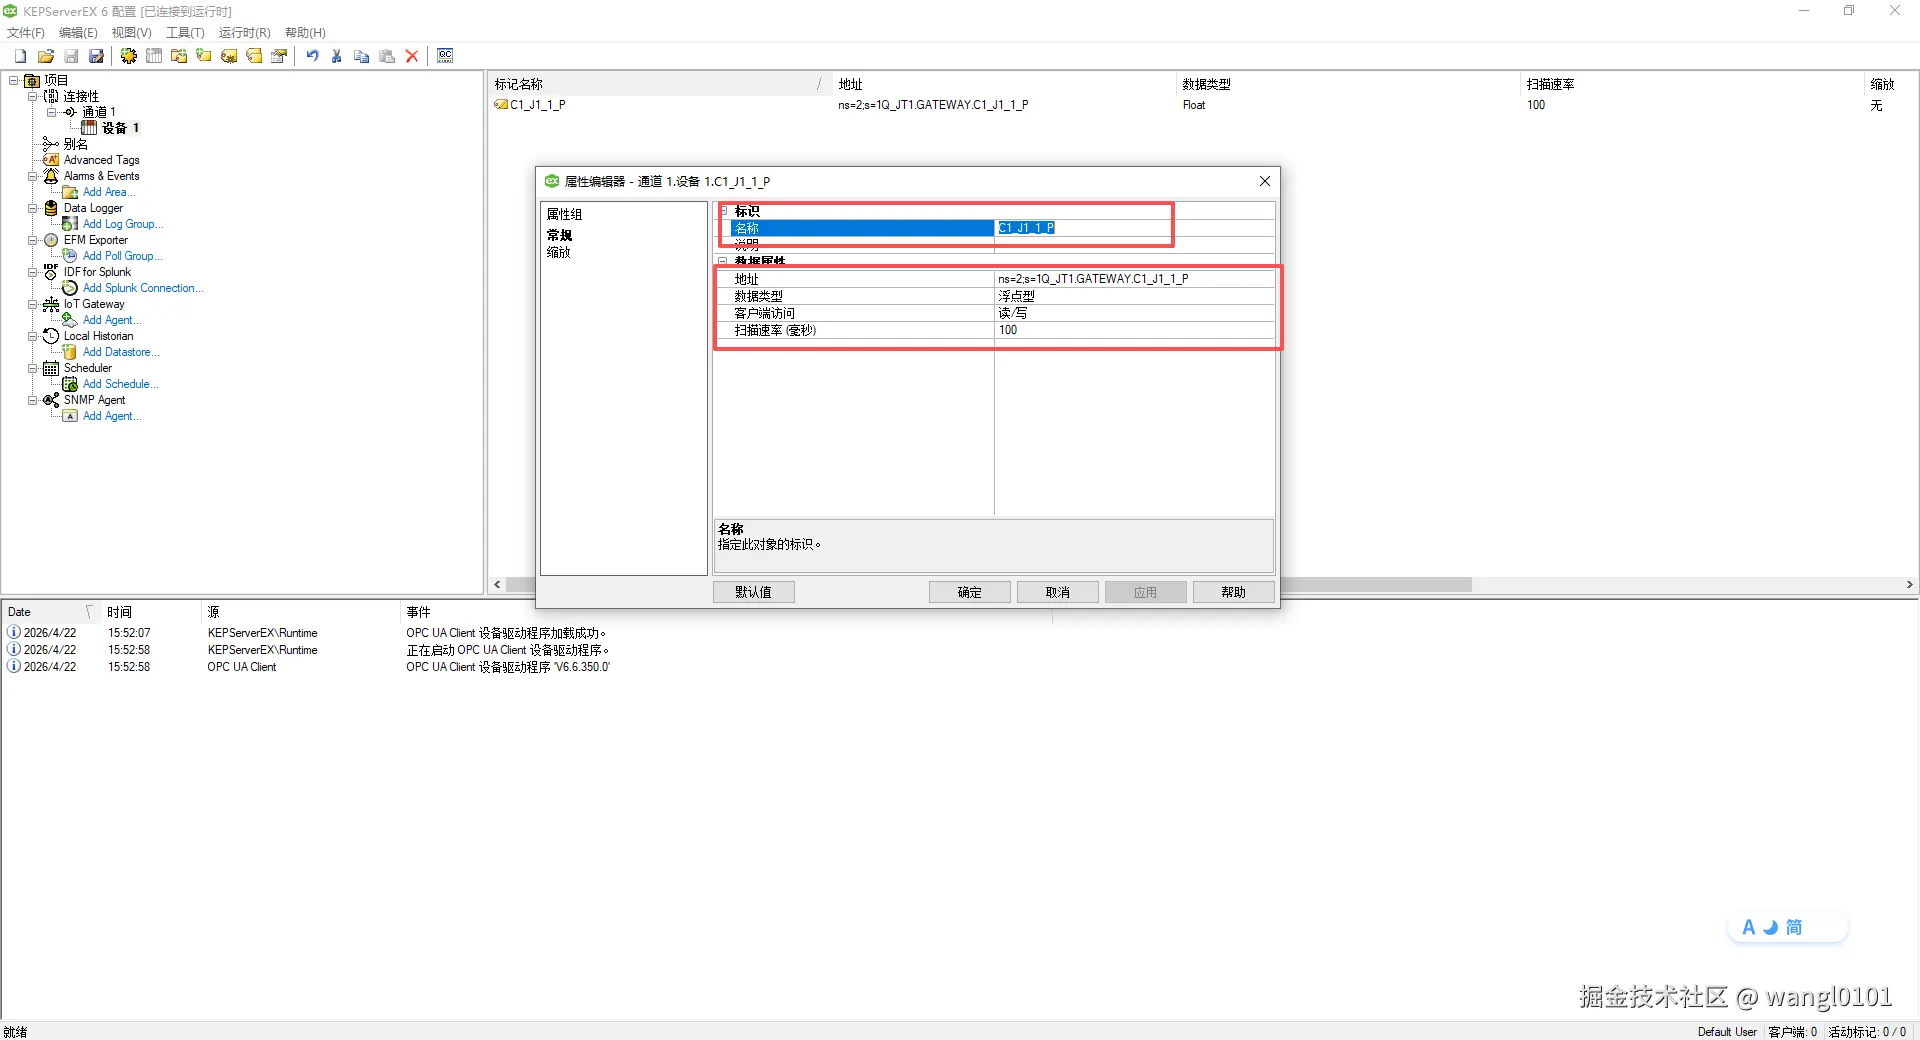Click the 地址 value field in editor
This screenshot has height=1040, width=1920.
[1134, 279]
